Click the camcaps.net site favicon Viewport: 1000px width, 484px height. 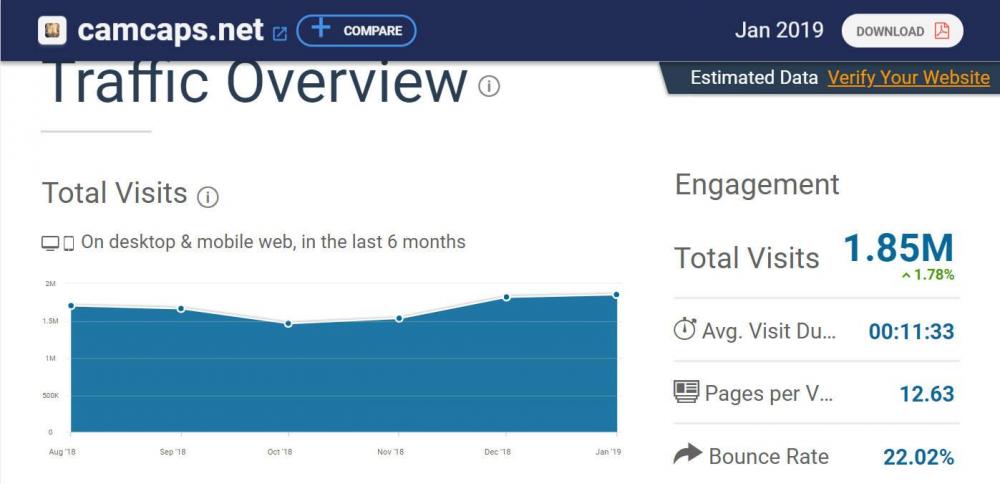click(x=52, y=31)
